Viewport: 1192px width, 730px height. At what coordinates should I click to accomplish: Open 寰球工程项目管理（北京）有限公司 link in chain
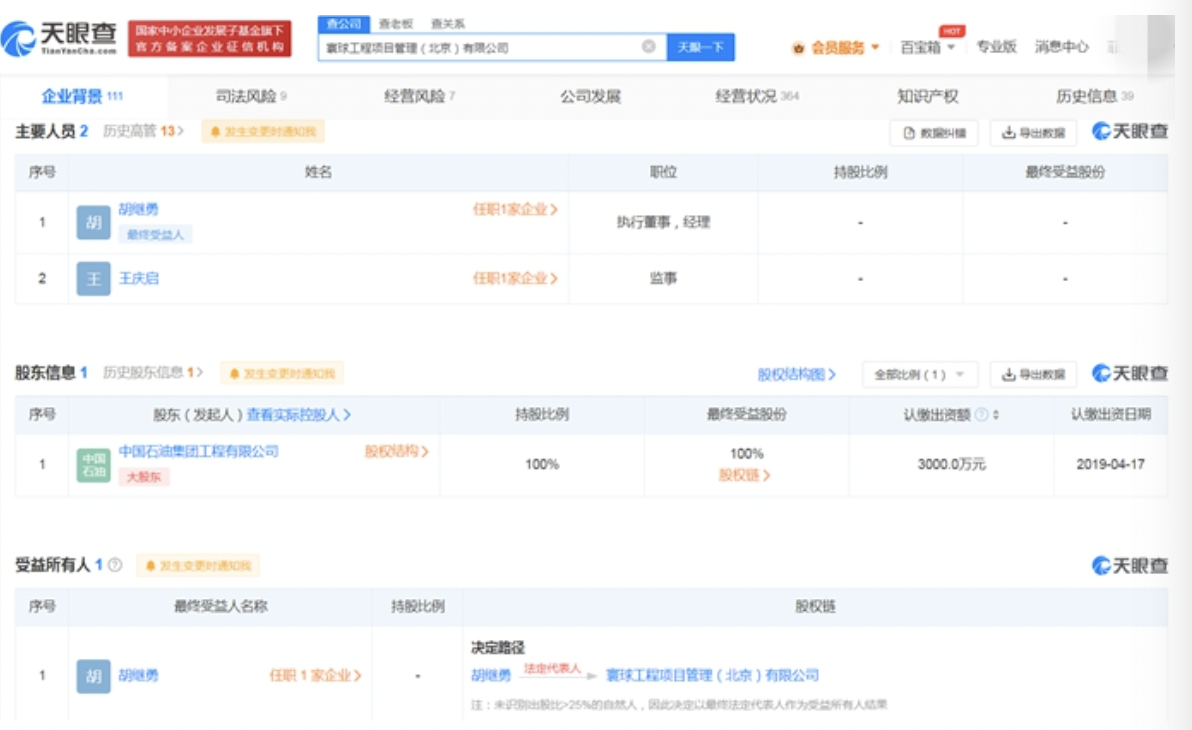712,675
